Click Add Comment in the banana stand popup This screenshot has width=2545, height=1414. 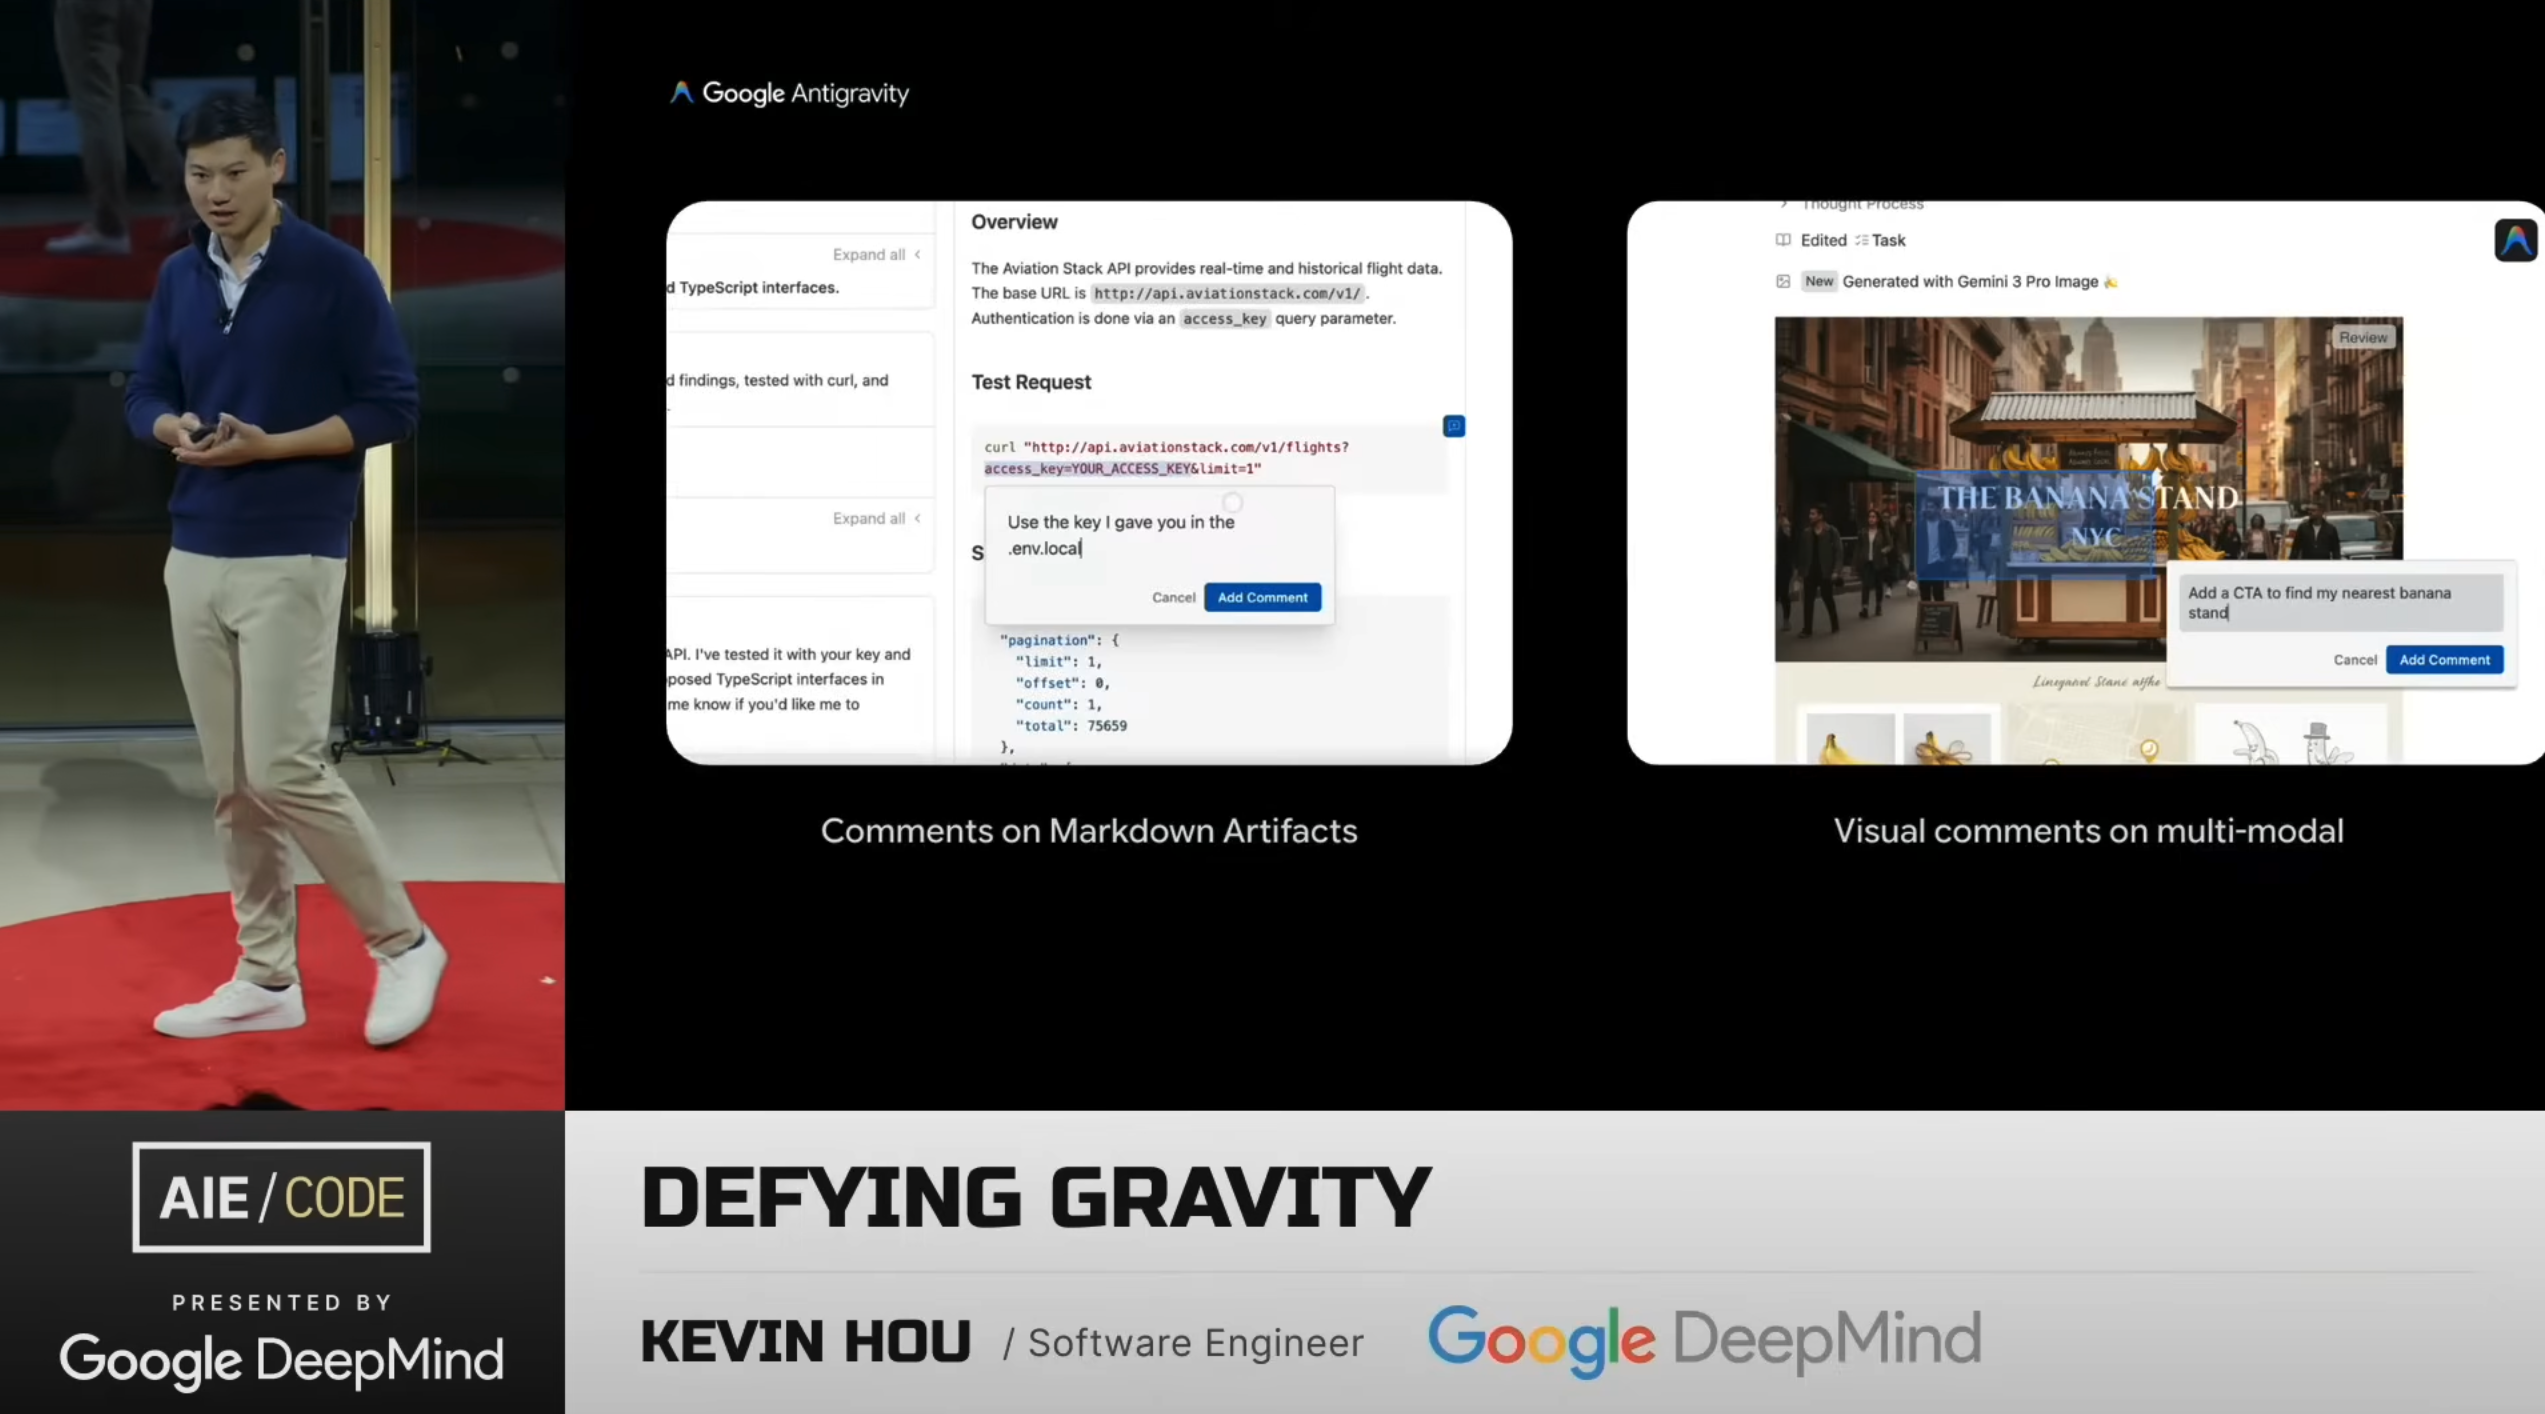[x=2444, y=659]
